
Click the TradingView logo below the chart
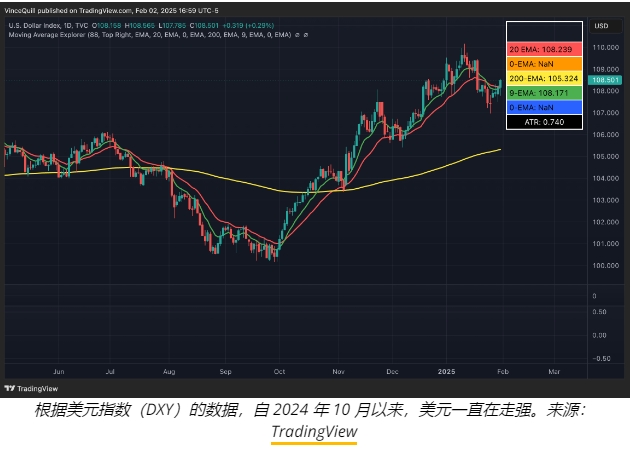[31, 388]
